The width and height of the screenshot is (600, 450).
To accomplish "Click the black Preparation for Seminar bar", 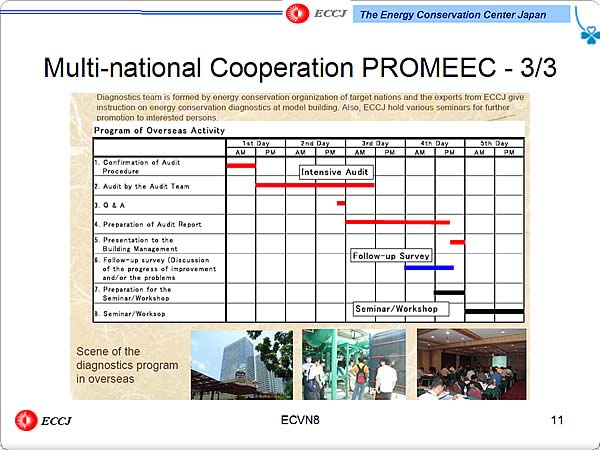I will (x=450, y=293).
